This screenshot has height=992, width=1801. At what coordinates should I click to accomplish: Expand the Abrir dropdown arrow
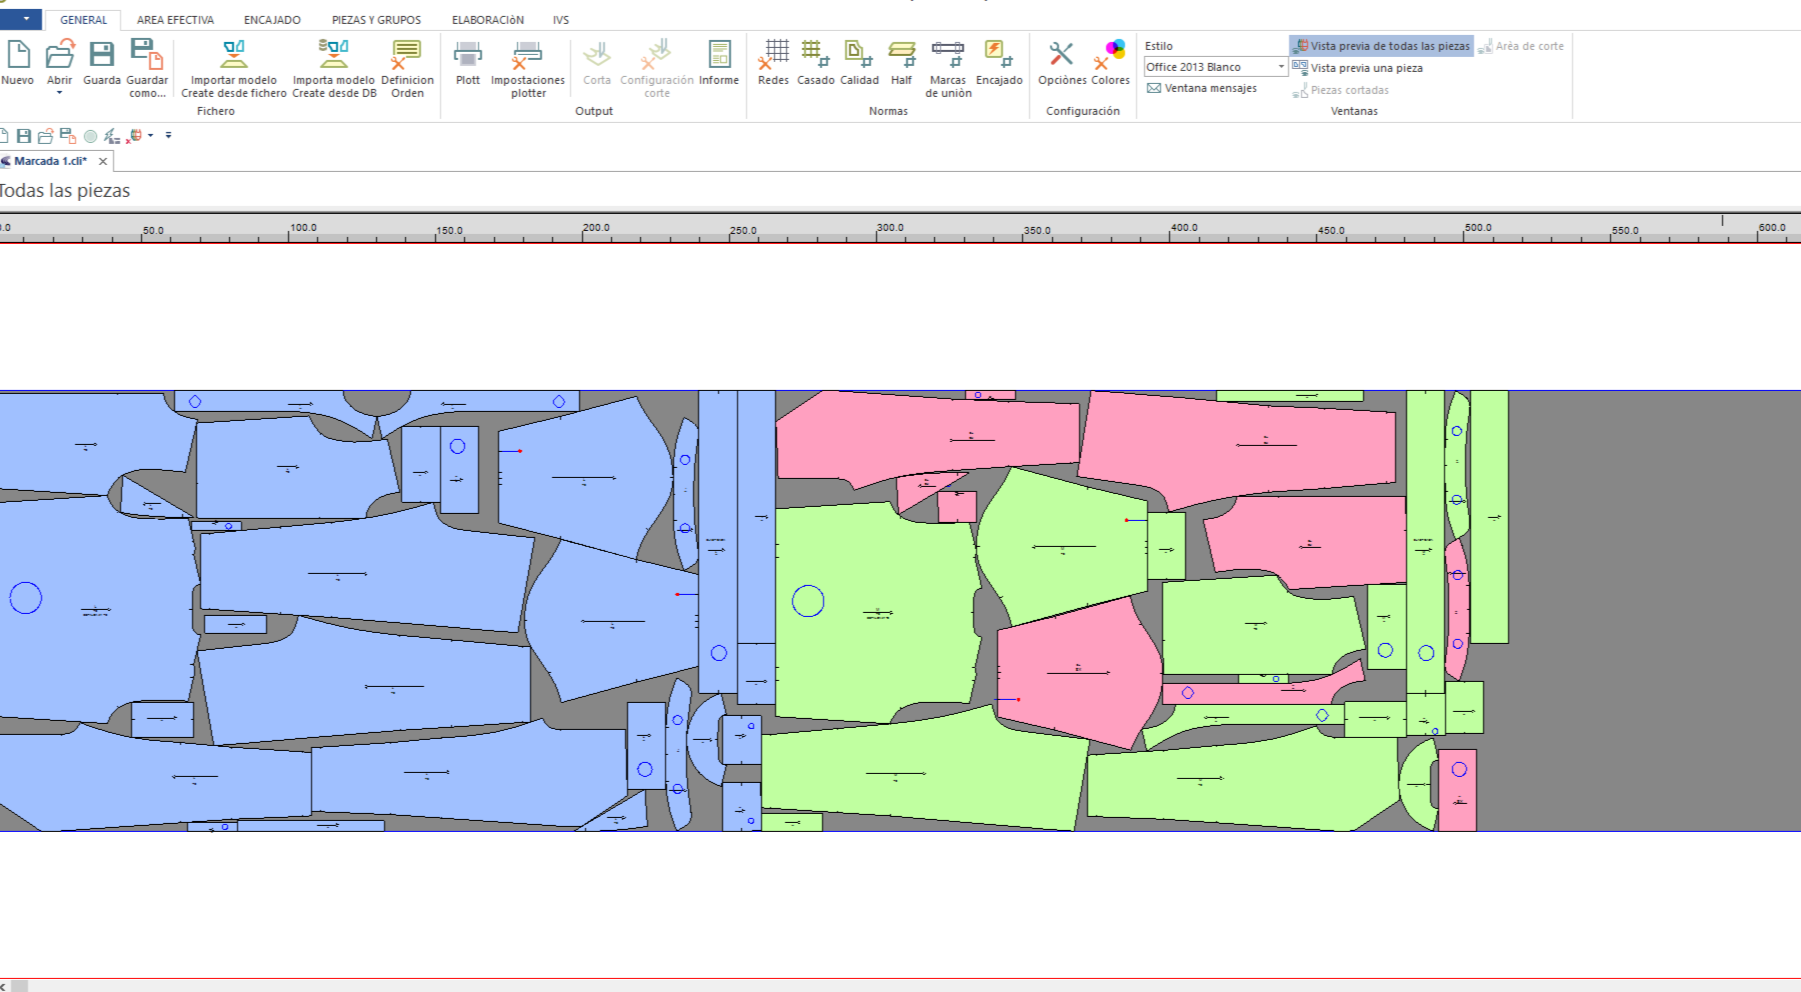pos(59,93)
